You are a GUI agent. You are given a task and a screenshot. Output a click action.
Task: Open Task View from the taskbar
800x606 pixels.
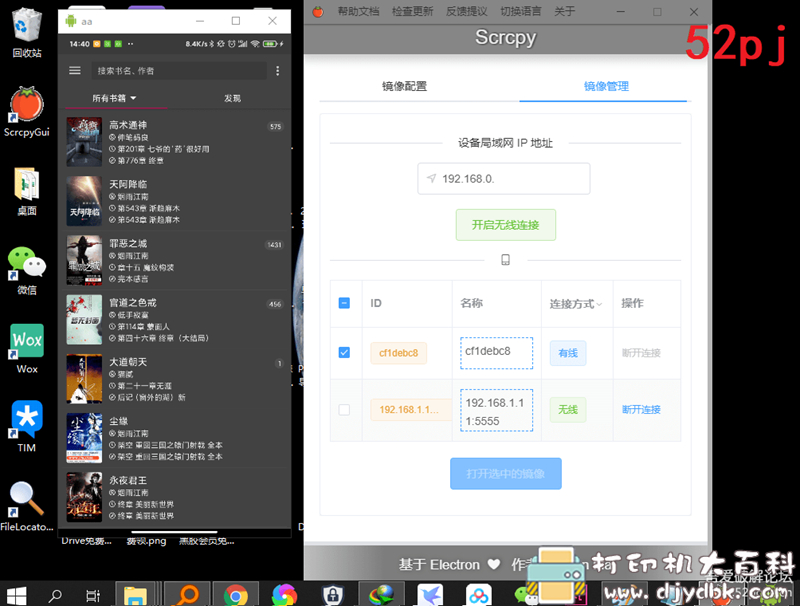click(x=93, y=595)
